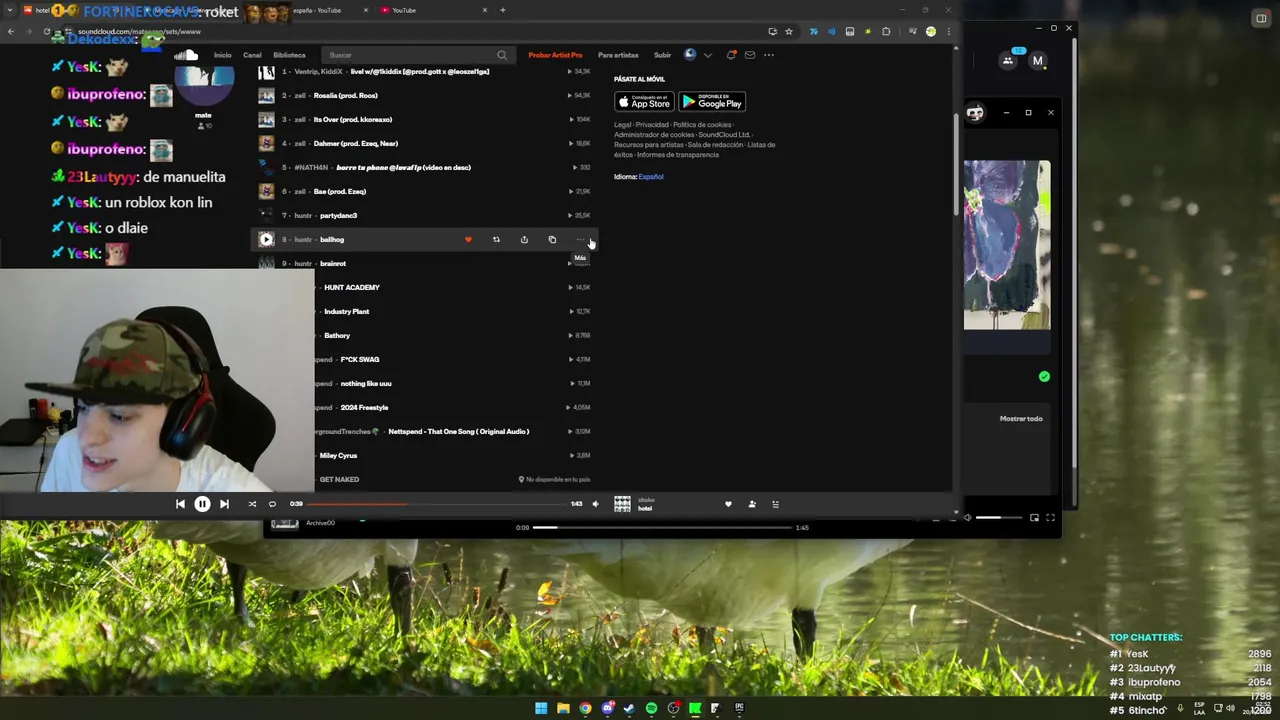Open Spotify from taskbar

(x=651, y=708)
